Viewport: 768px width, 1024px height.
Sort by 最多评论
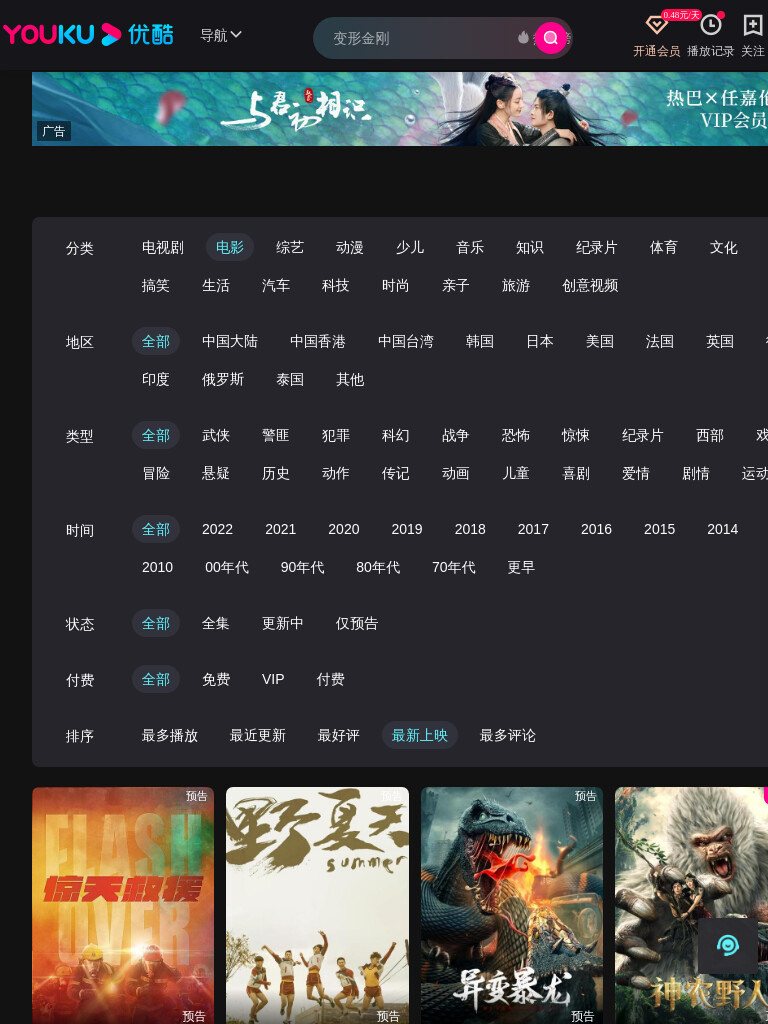click(x=508, y=736)
